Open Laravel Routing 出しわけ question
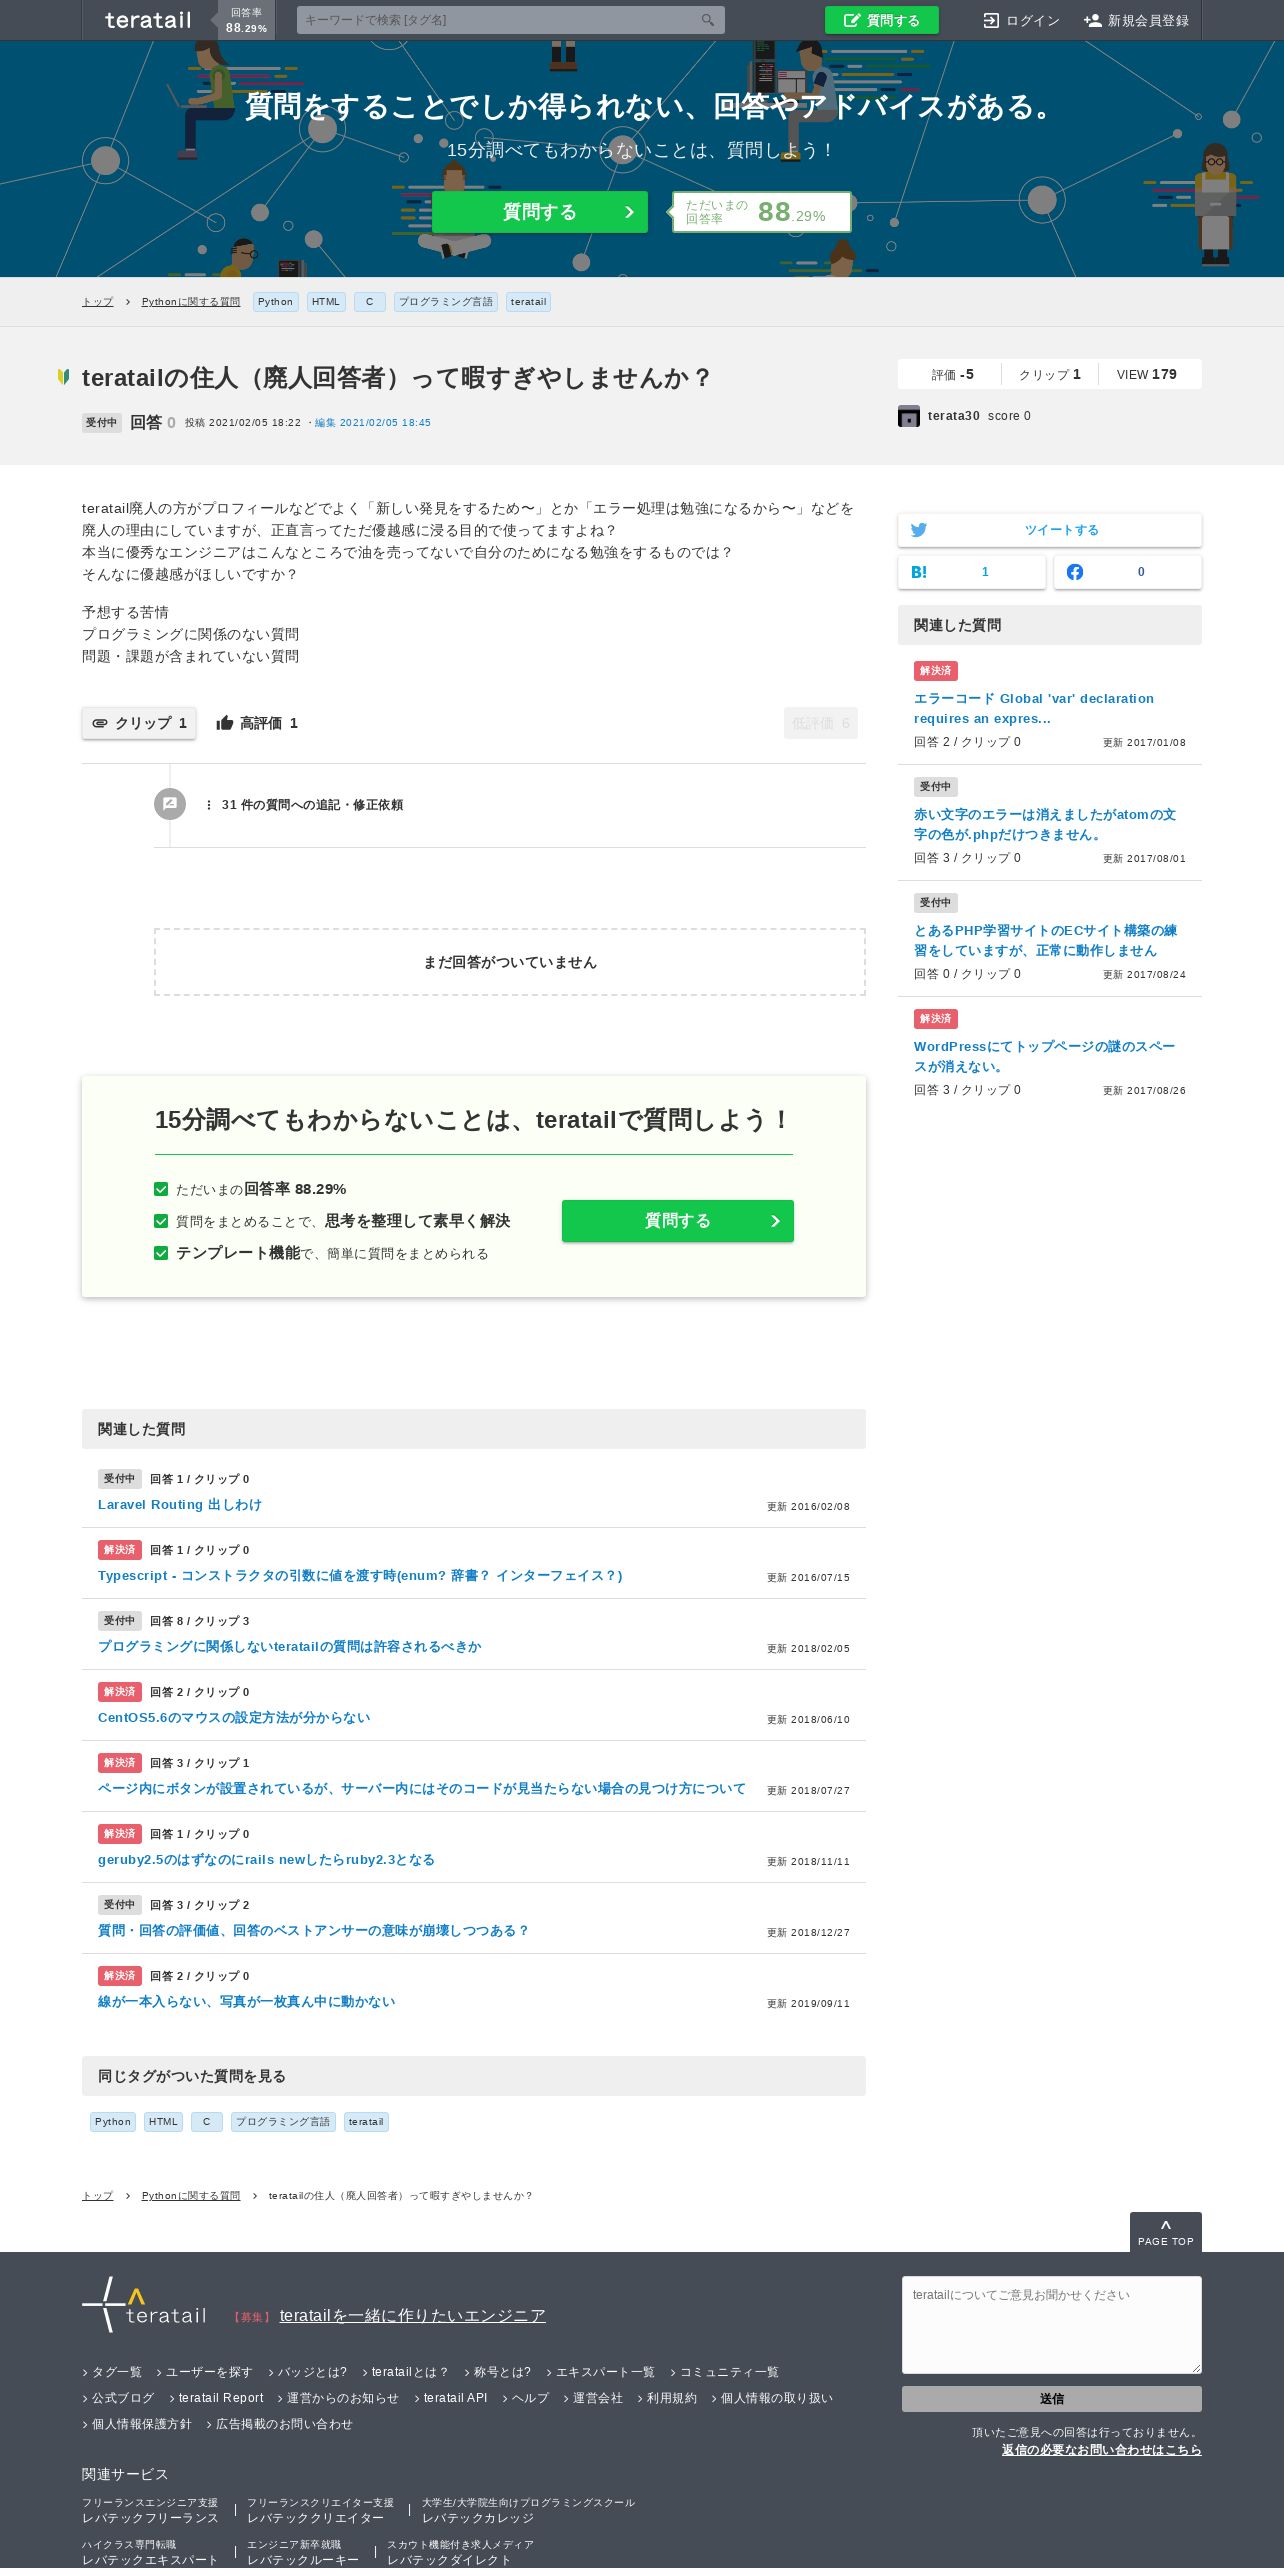Viewport: 1284px width, 2568px height. (x=180, y=1505)
